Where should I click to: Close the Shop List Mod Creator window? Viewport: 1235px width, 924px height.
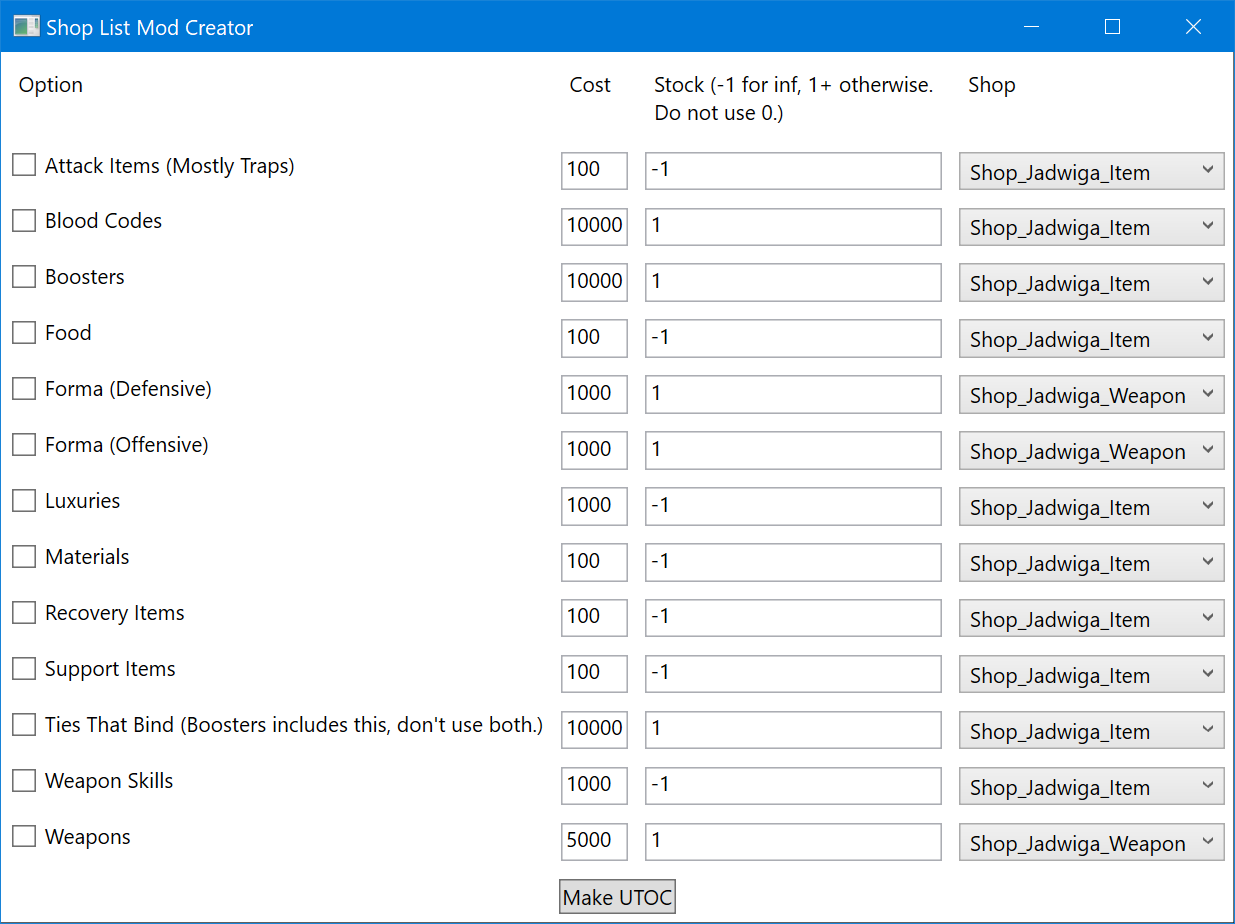click(x=1193, y=27)
